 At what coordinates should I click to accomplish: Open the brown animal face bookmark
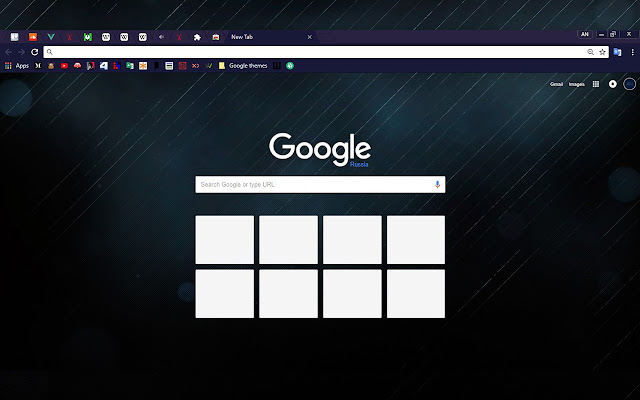(51, 66)
